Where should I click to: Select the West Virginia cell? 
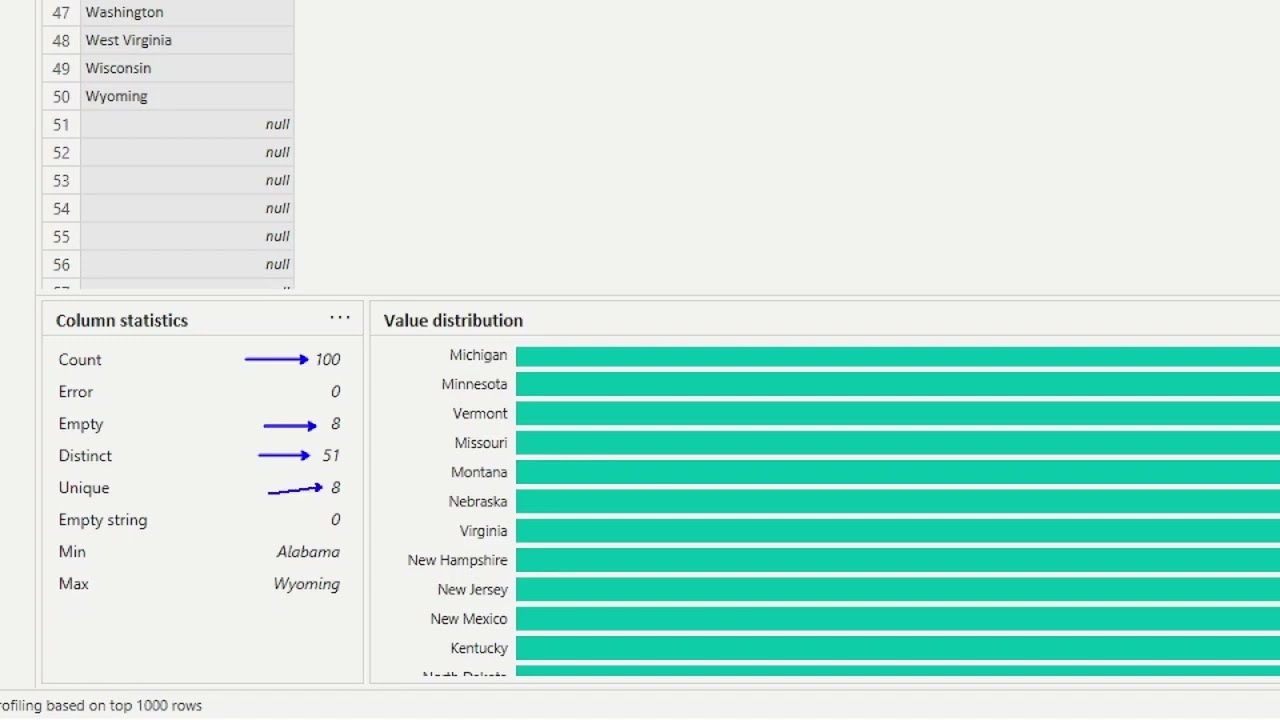pos(188,40)
